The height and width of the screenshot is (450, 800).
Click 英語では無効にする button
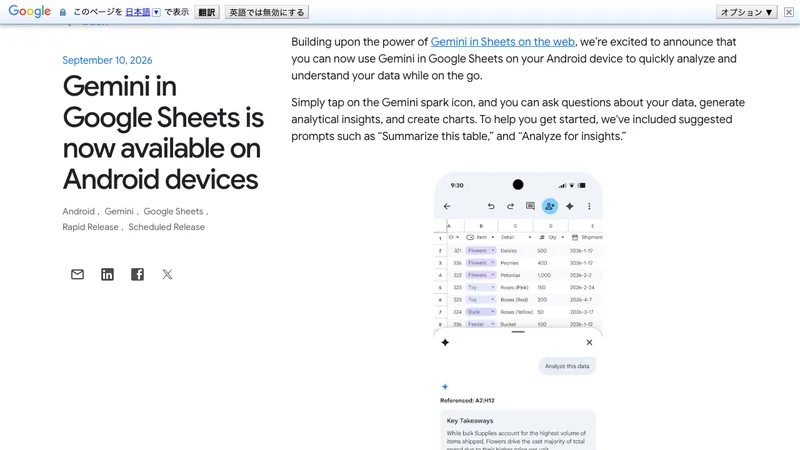267,12
